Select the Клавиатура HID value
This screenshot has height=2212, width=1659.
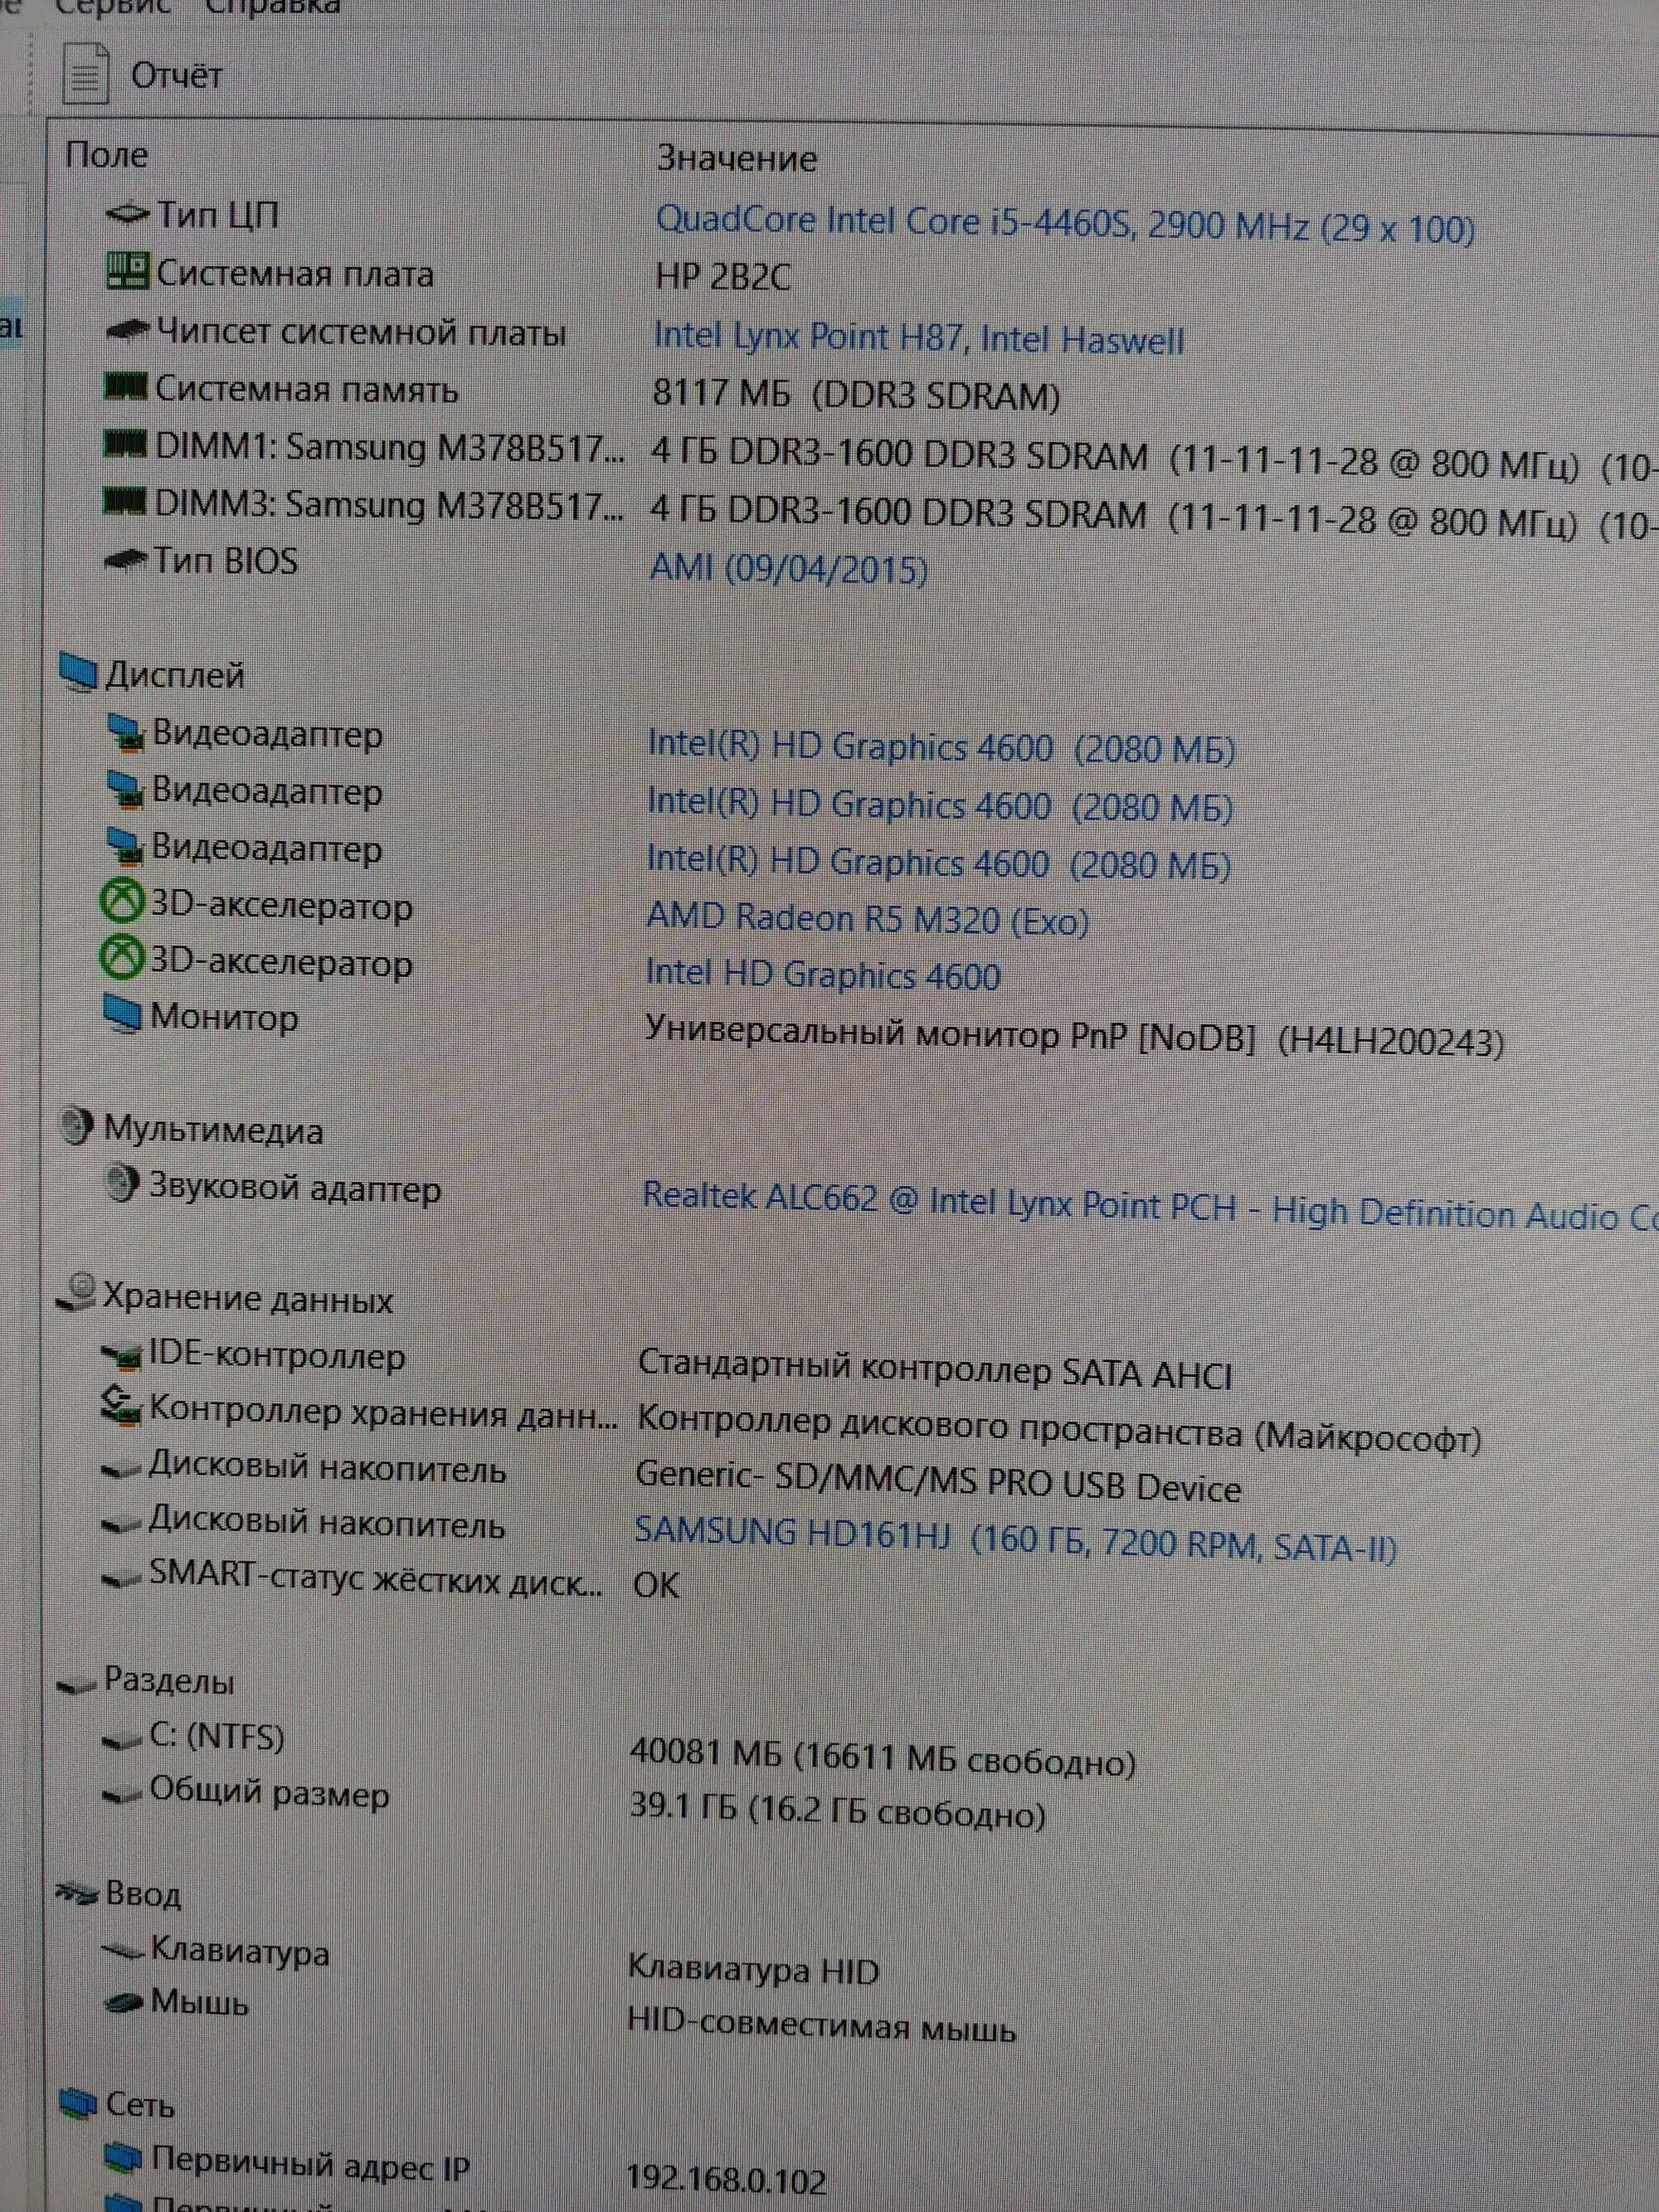point(753,1970)
